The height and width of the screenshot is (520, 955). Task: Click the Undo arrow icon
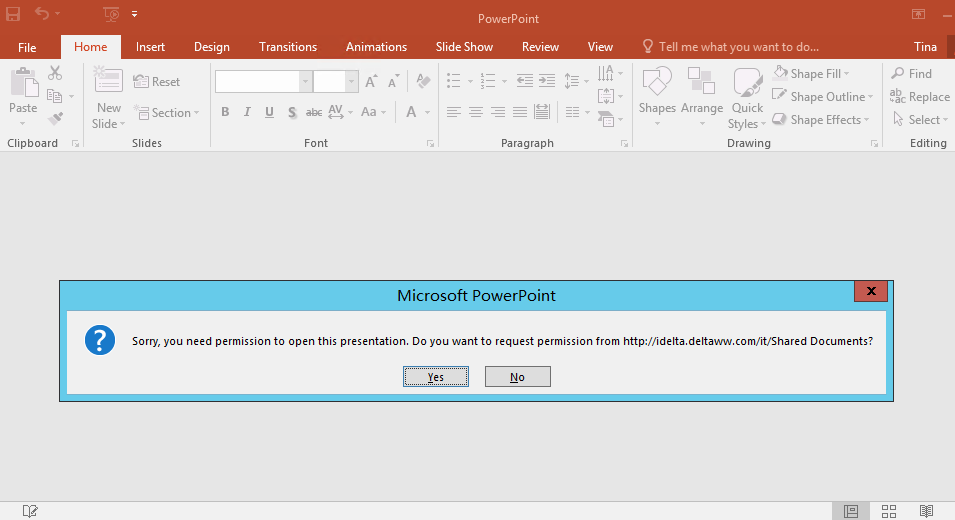(42, 13)
